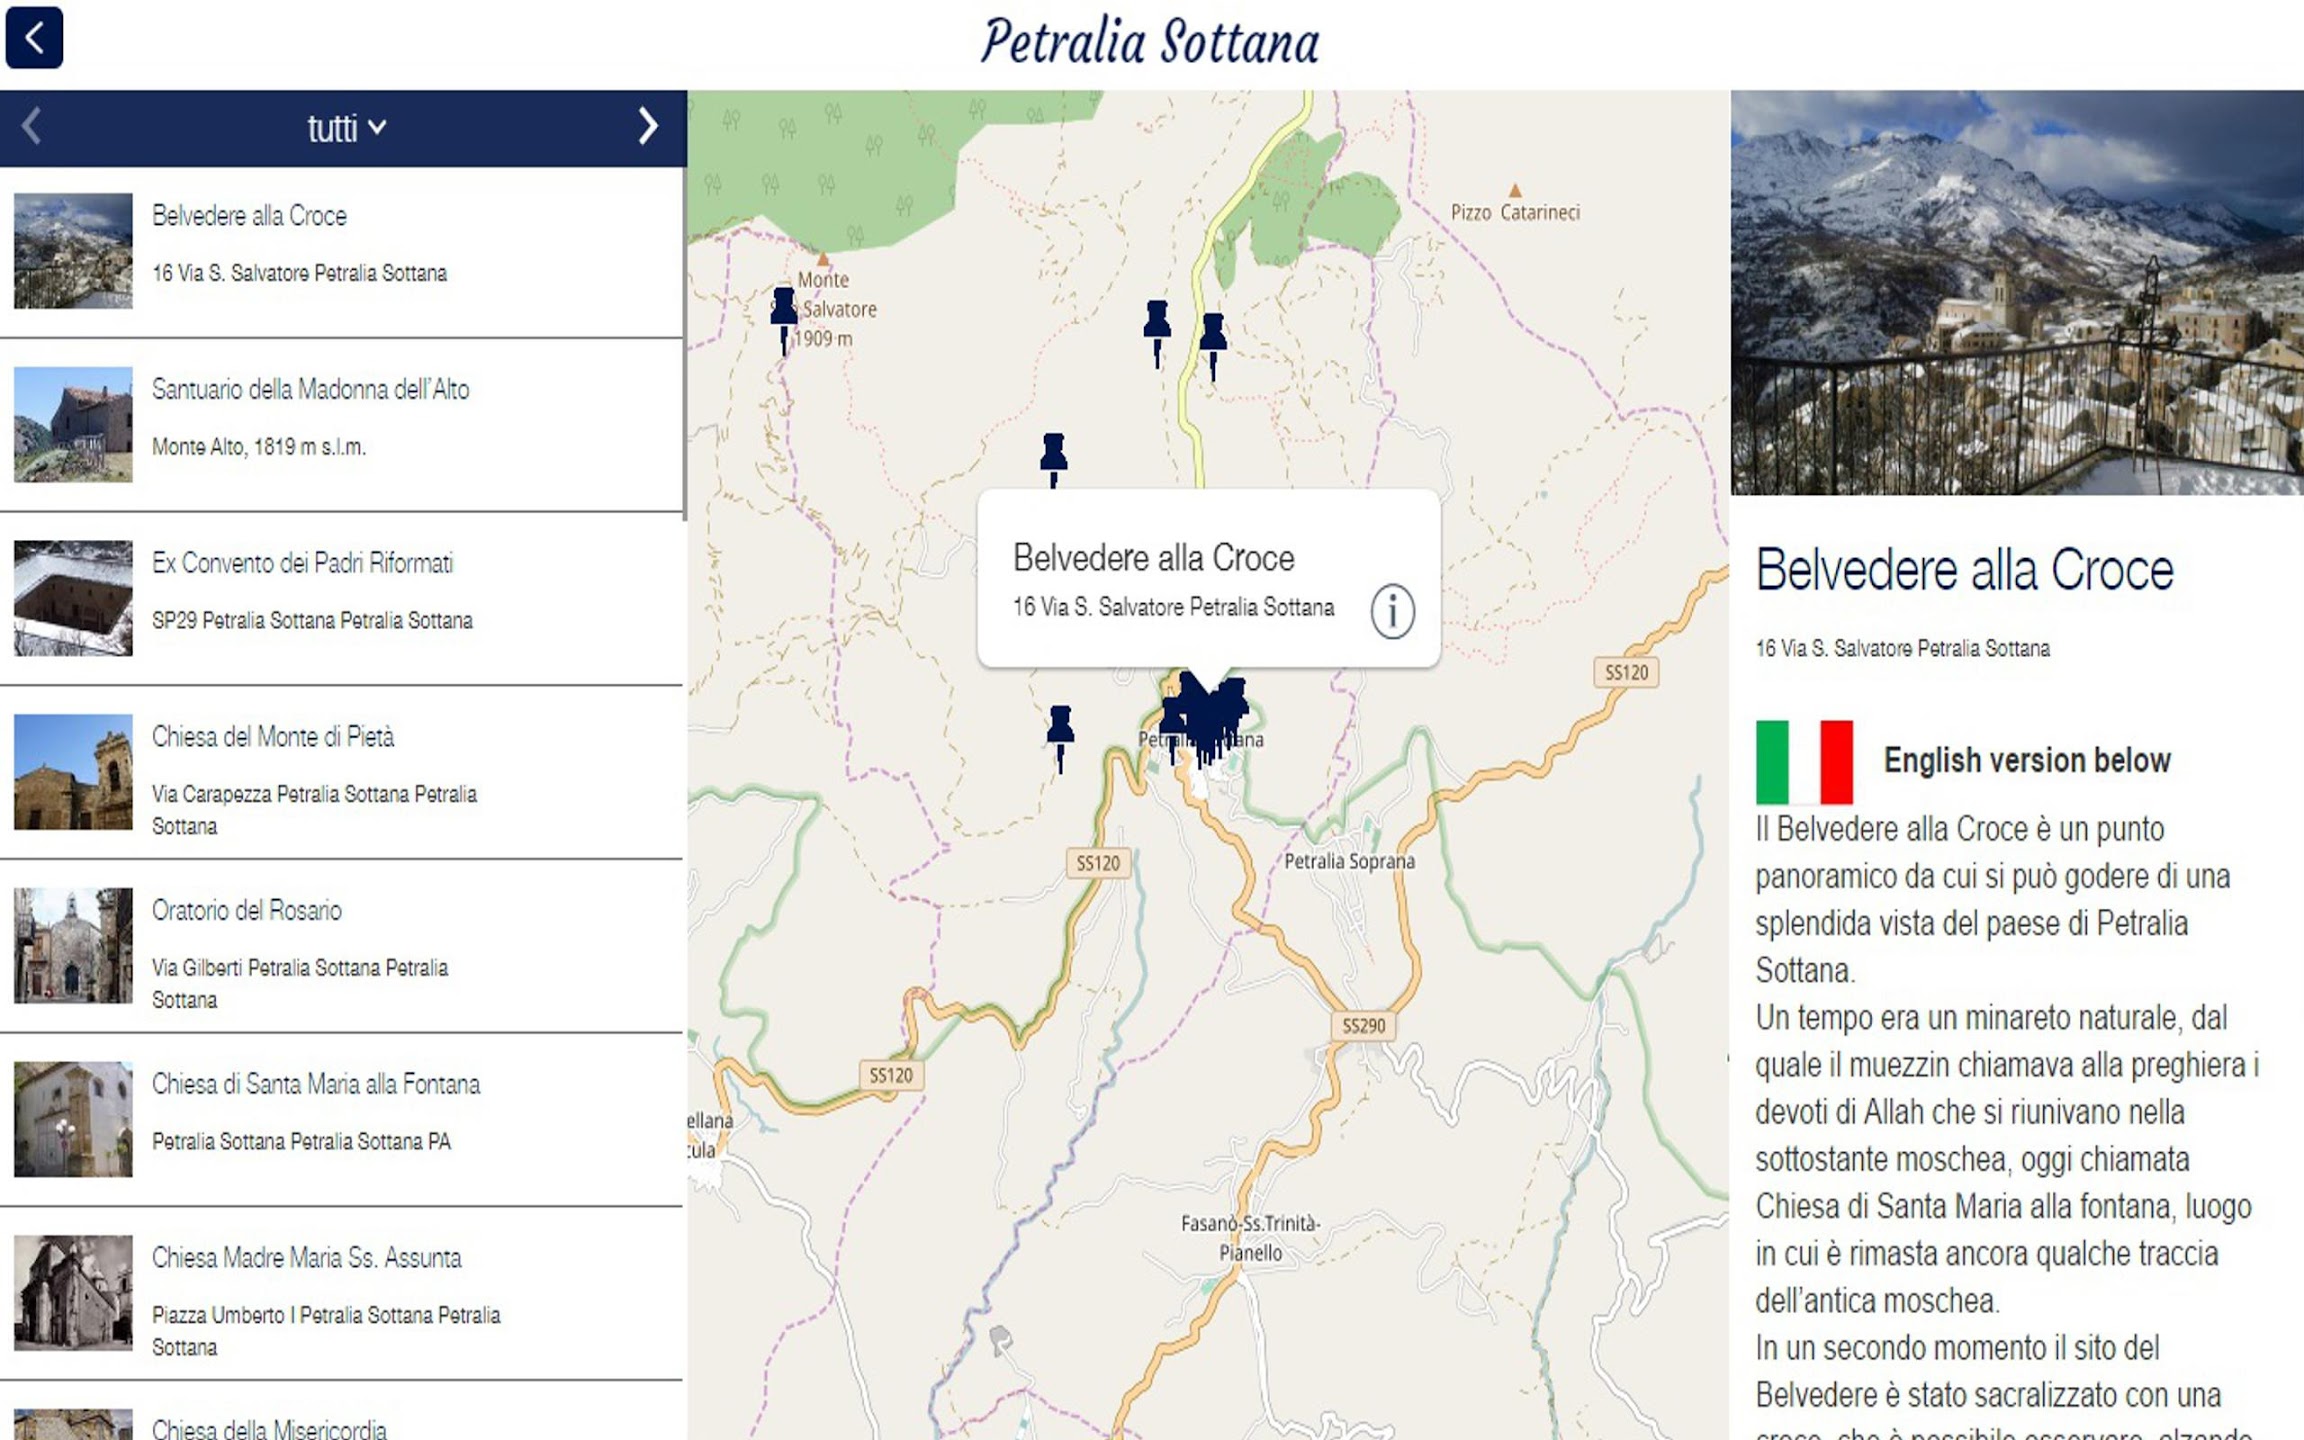Screen dimensions: 2304x1440
Task: Go to next category with right chevron
Action: tap(648, 126)
